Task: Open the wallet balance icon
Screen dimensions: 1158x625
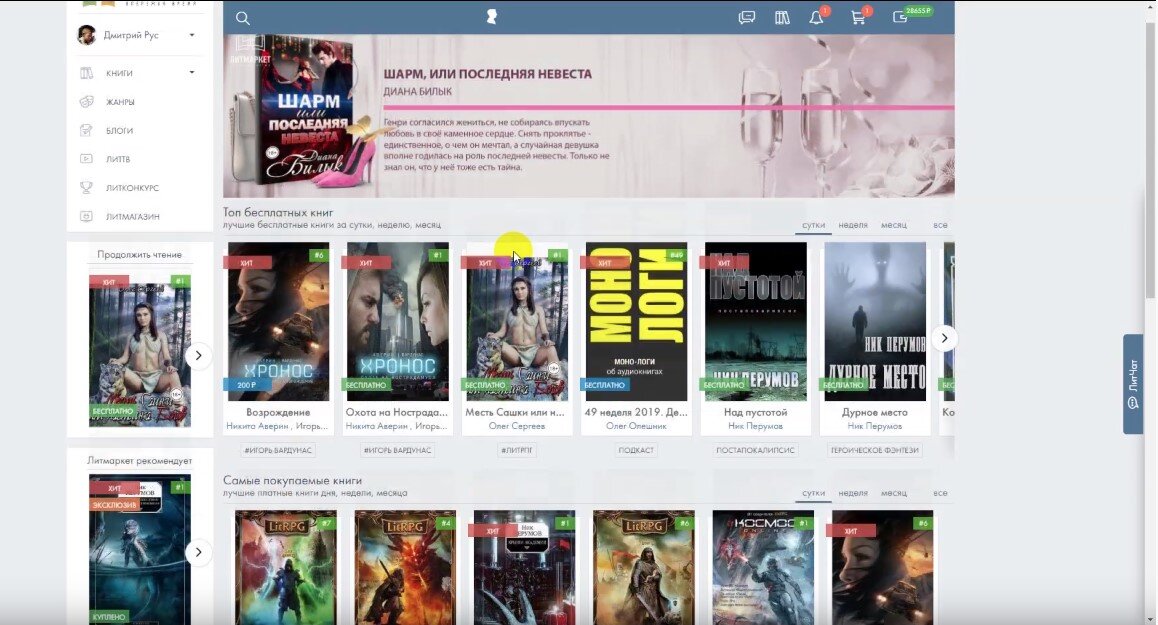Action: [x=900, y=17]
